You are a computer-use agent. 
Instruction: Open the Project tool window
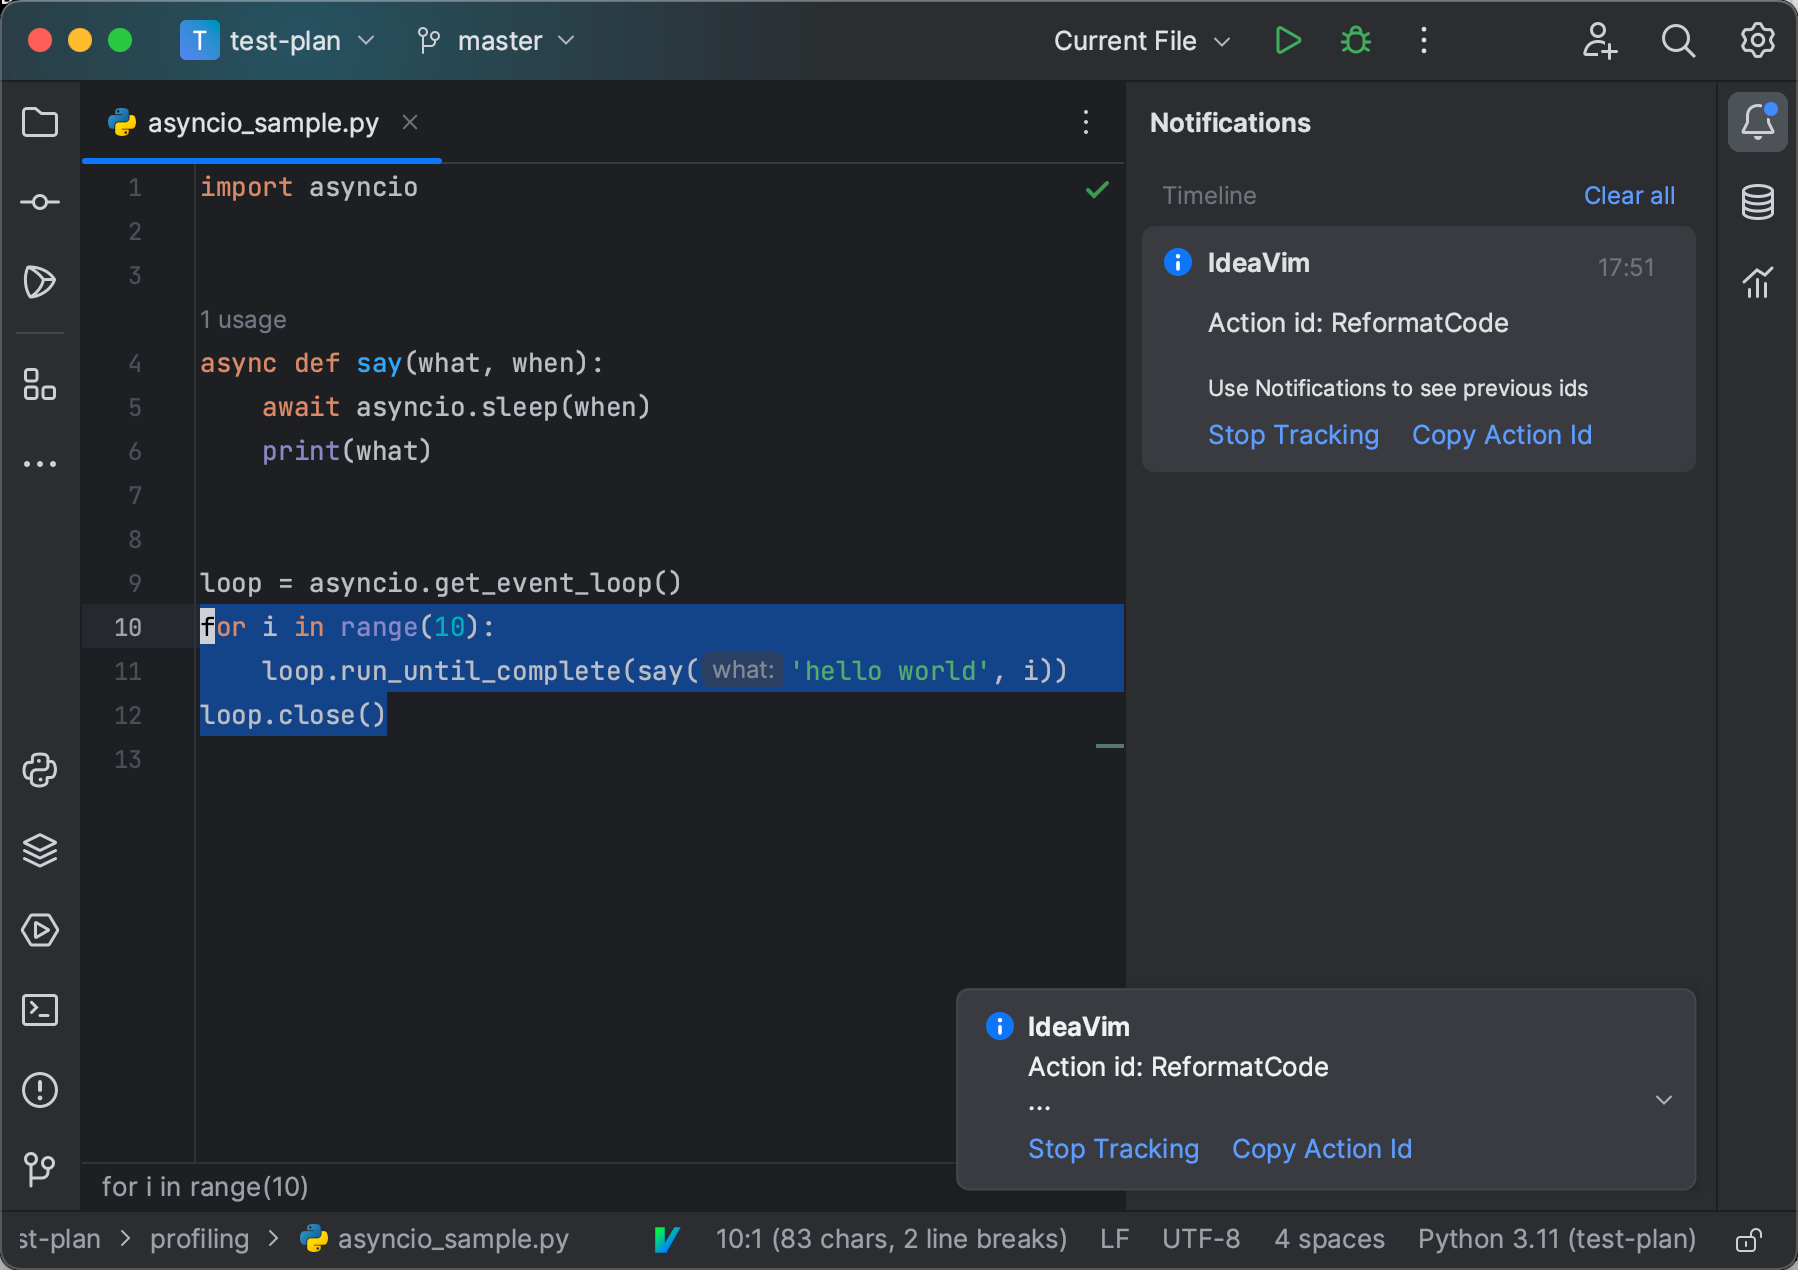[40, 122]
